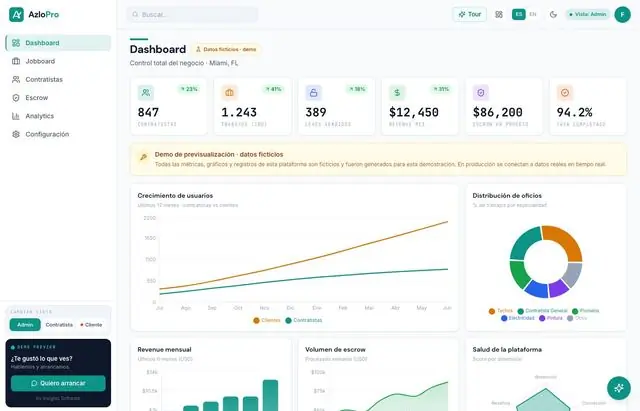Toggle the Electricidad legend entry
The height and width of the screenshot is (411, 640).
[518, 318]
